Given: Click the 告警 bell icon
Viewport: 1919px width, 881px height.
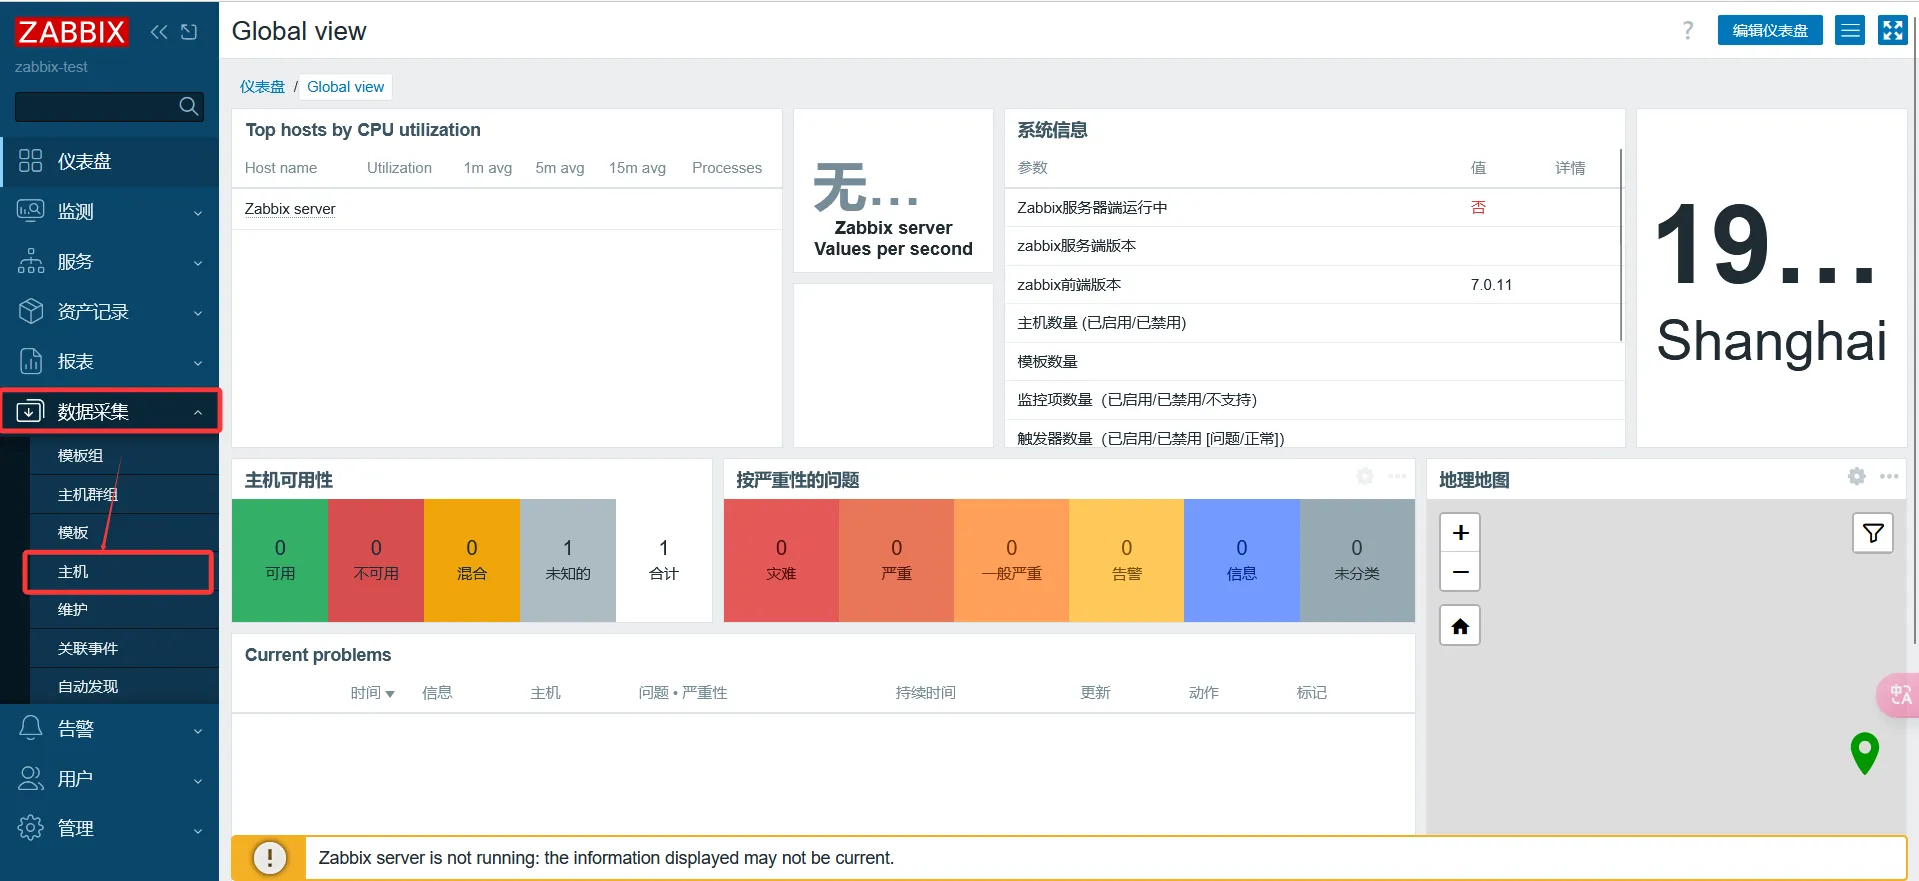Looking at the screenshot, I should [x=31, y=728].
